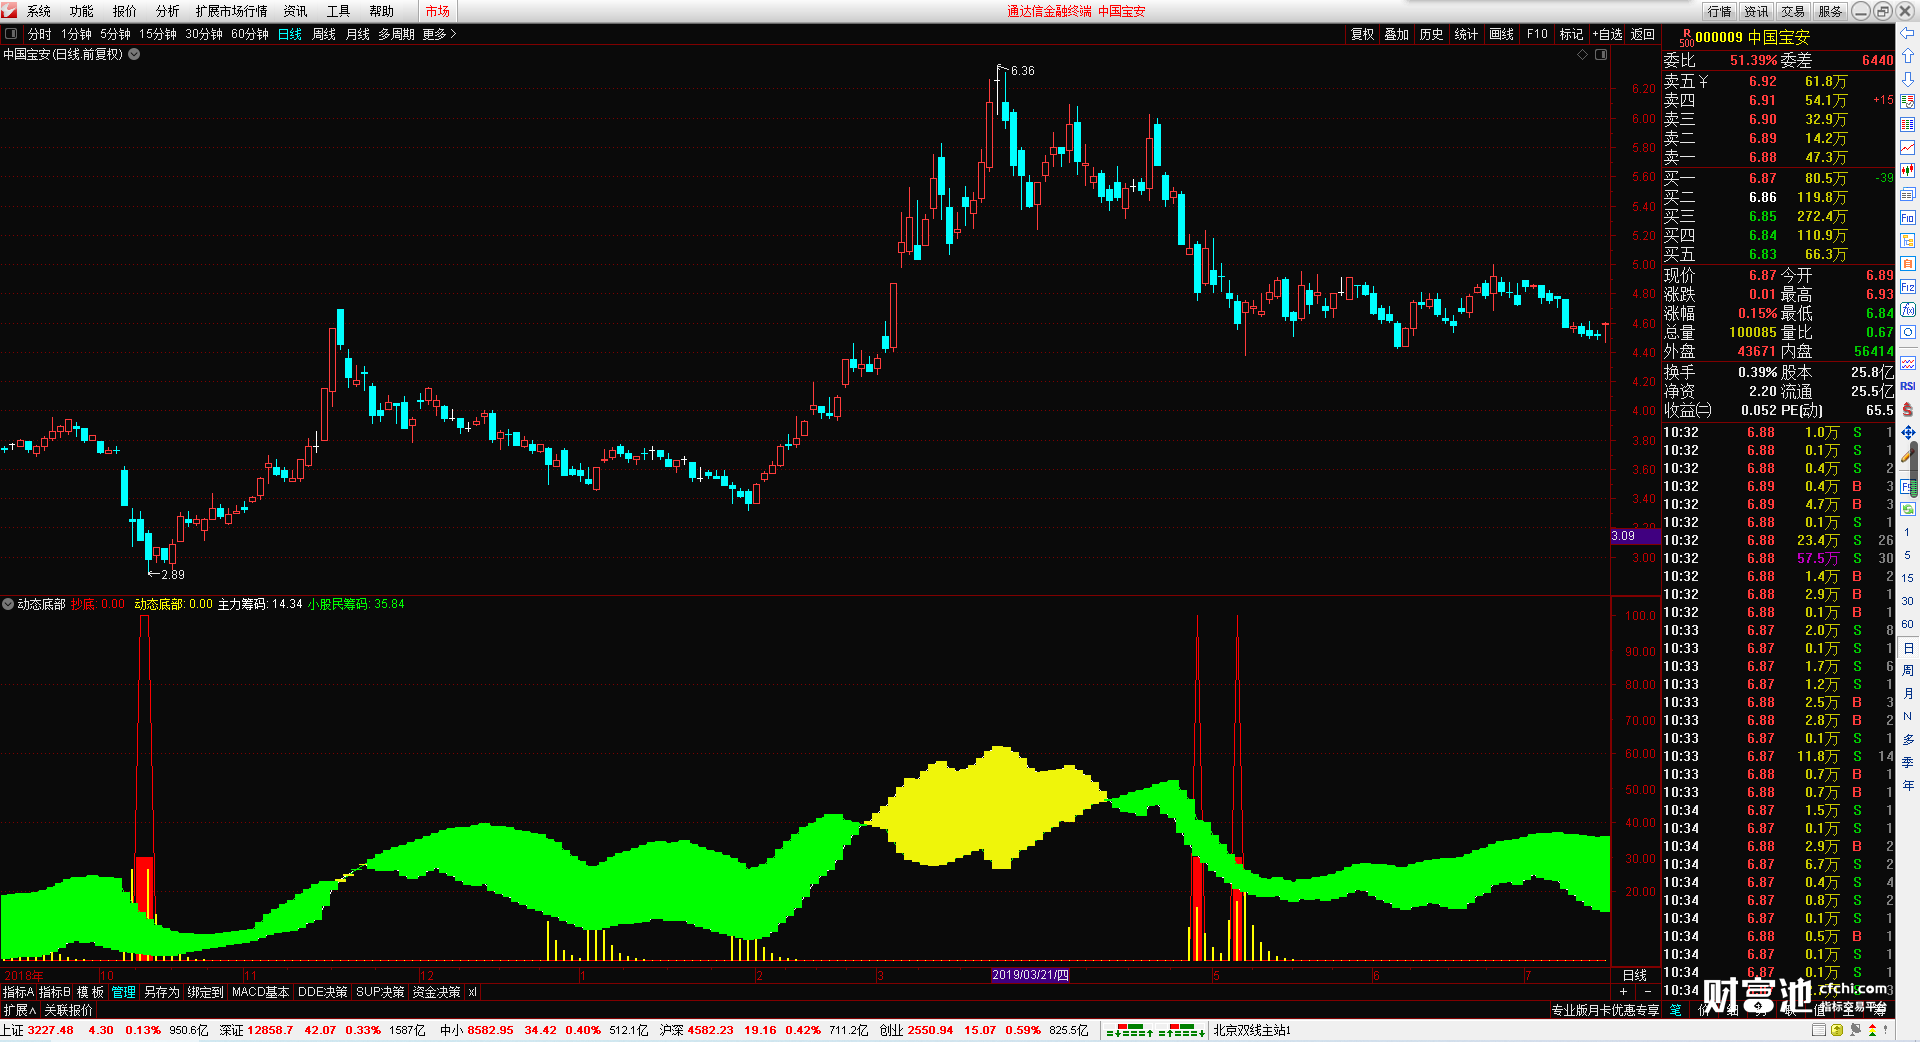Open 统计 statistics option
Image resolution: width=1920 pixels, height=1042 pixels.
pyautogui.click(x=1466, y=34)
